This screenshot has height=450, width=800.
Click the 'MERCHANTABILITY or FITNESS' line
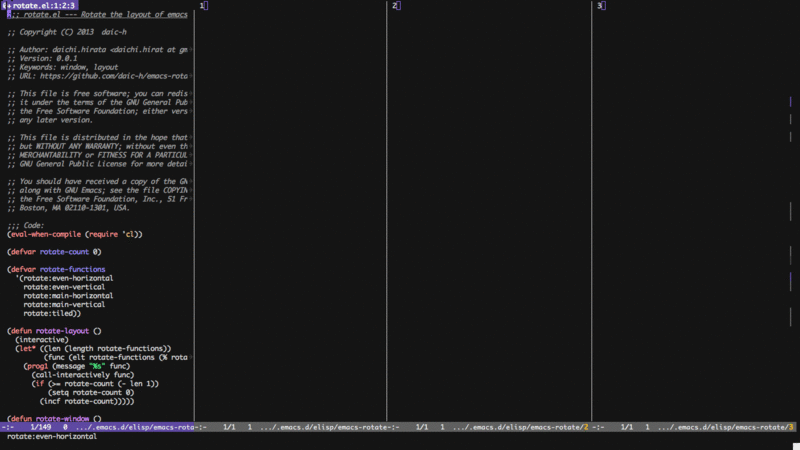point(97,155)
